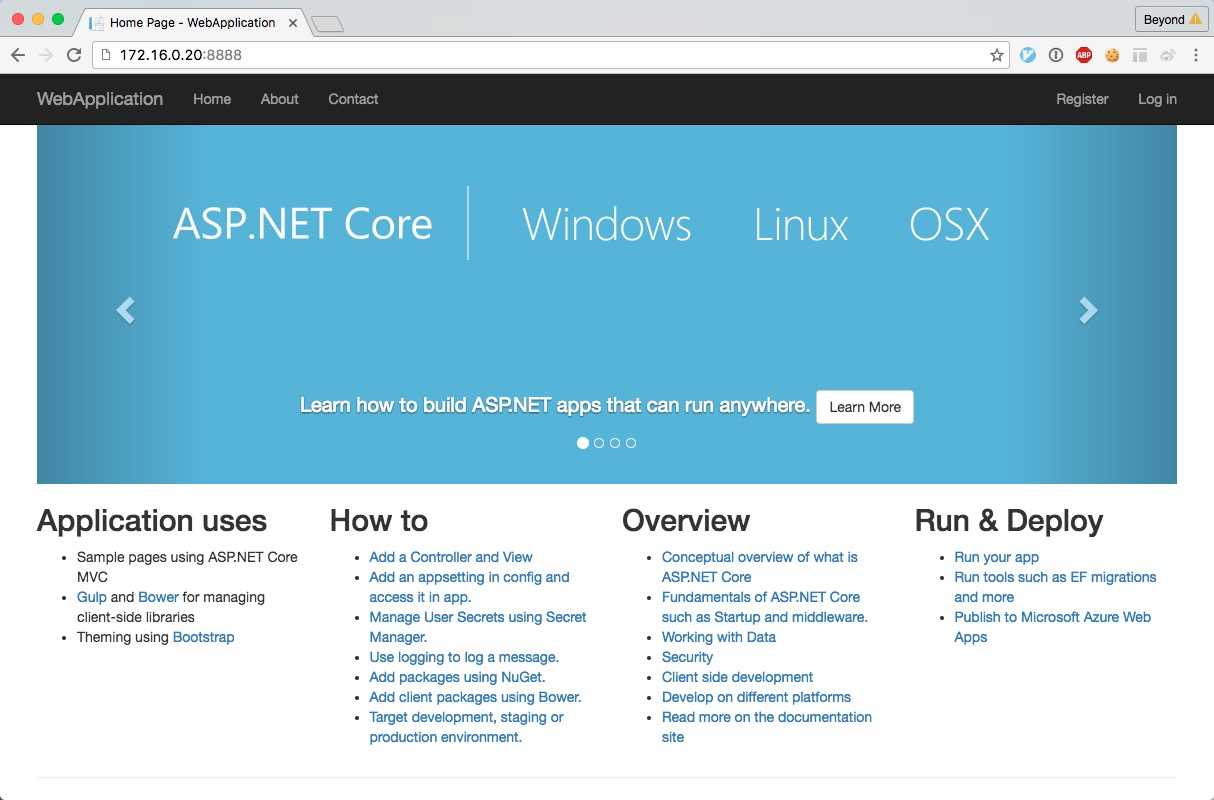Open the Beyond profile button
This screenshot has width=1214, height=800.
[1172, 19]
